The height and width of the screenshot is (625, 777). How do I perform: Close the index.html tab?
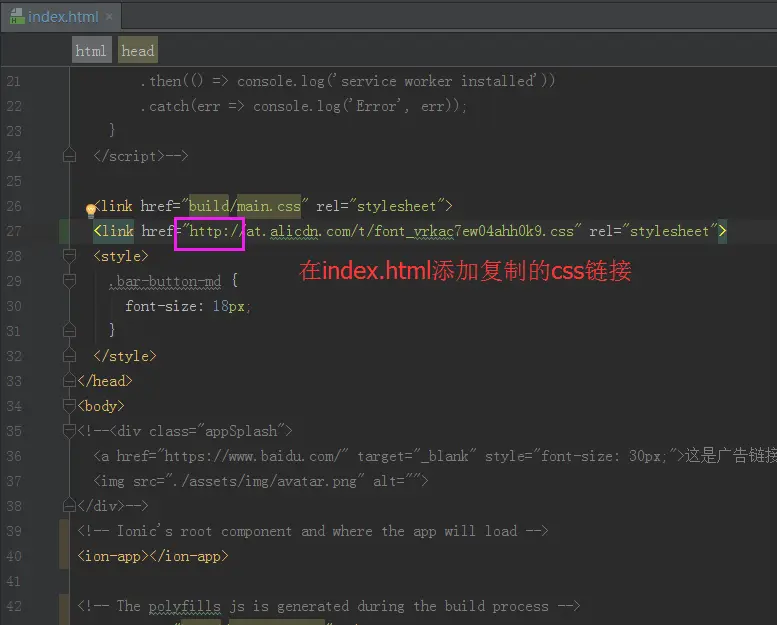[109, 17]
